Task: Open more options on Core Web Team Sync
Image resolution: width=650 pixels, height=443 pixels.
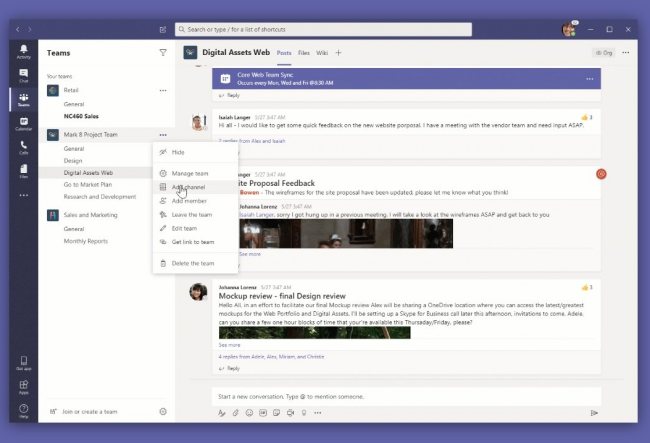Action: pos(589,79)
